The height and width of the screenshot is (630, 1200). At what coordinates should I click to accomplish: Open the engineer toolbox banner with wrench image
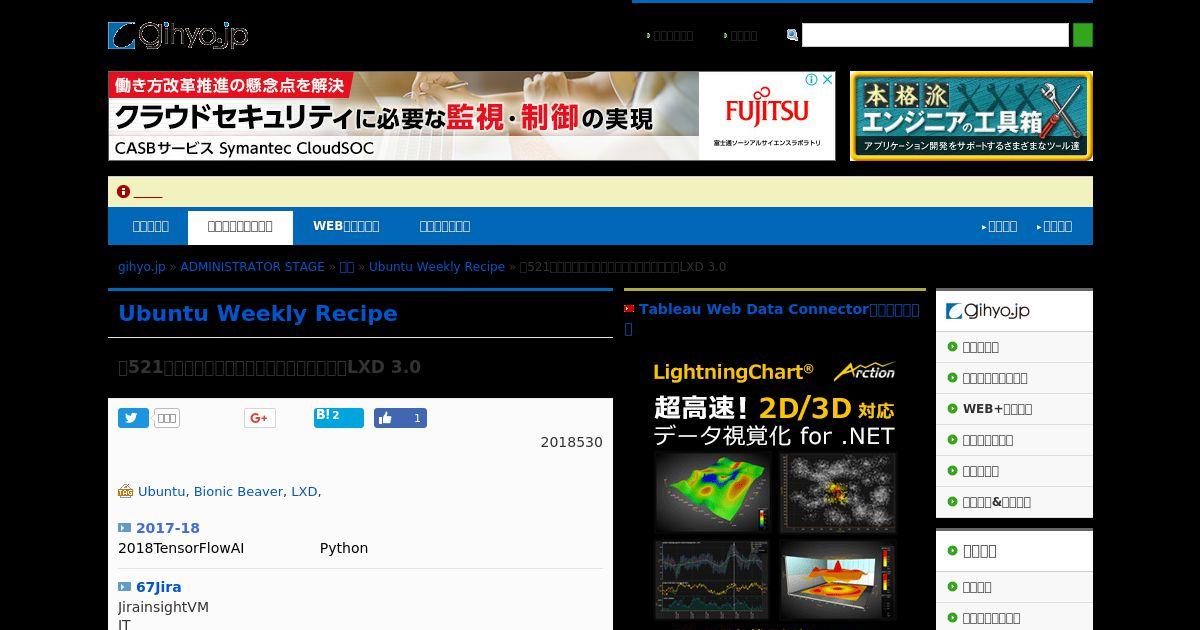(x=971, y=116)
